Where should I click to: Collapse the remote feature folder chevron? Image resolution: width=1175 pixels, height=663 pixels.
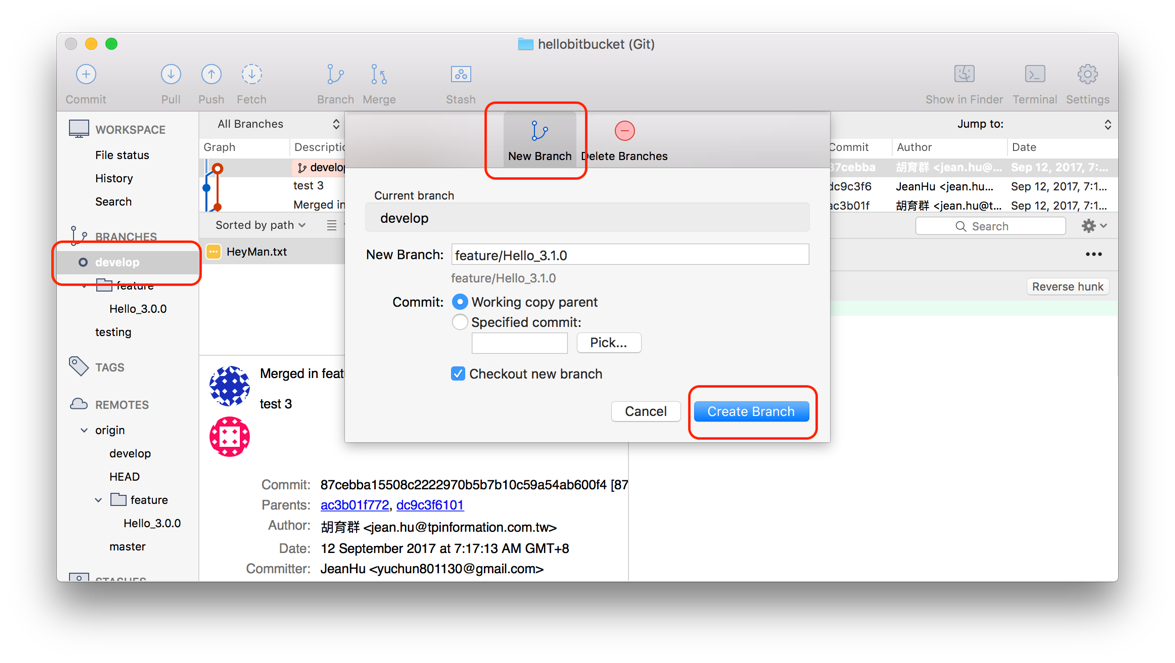[x=98, y=500]
